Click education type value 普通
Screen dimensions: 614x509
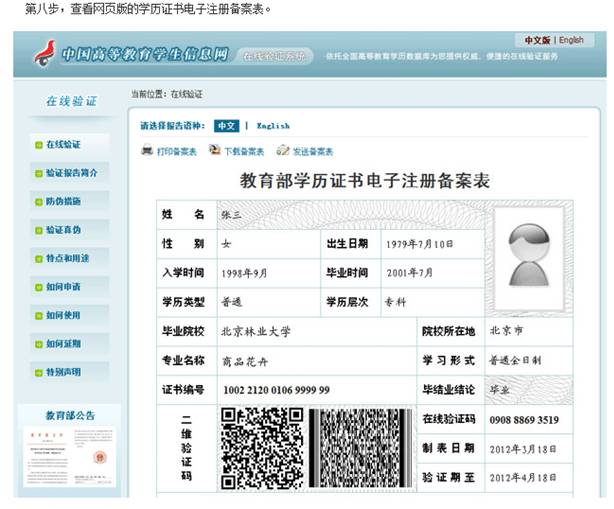point(231,302)
